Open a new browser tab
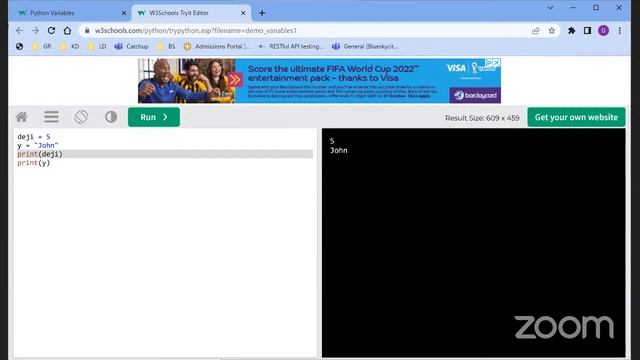The height and width of the screenshot is (360, 640). (262, 13)
